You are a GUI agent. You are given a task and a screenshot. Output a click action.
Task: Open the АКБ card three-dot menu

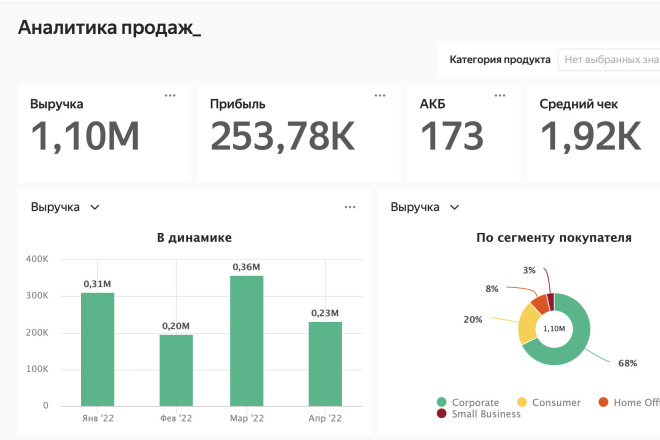point(500,96)
